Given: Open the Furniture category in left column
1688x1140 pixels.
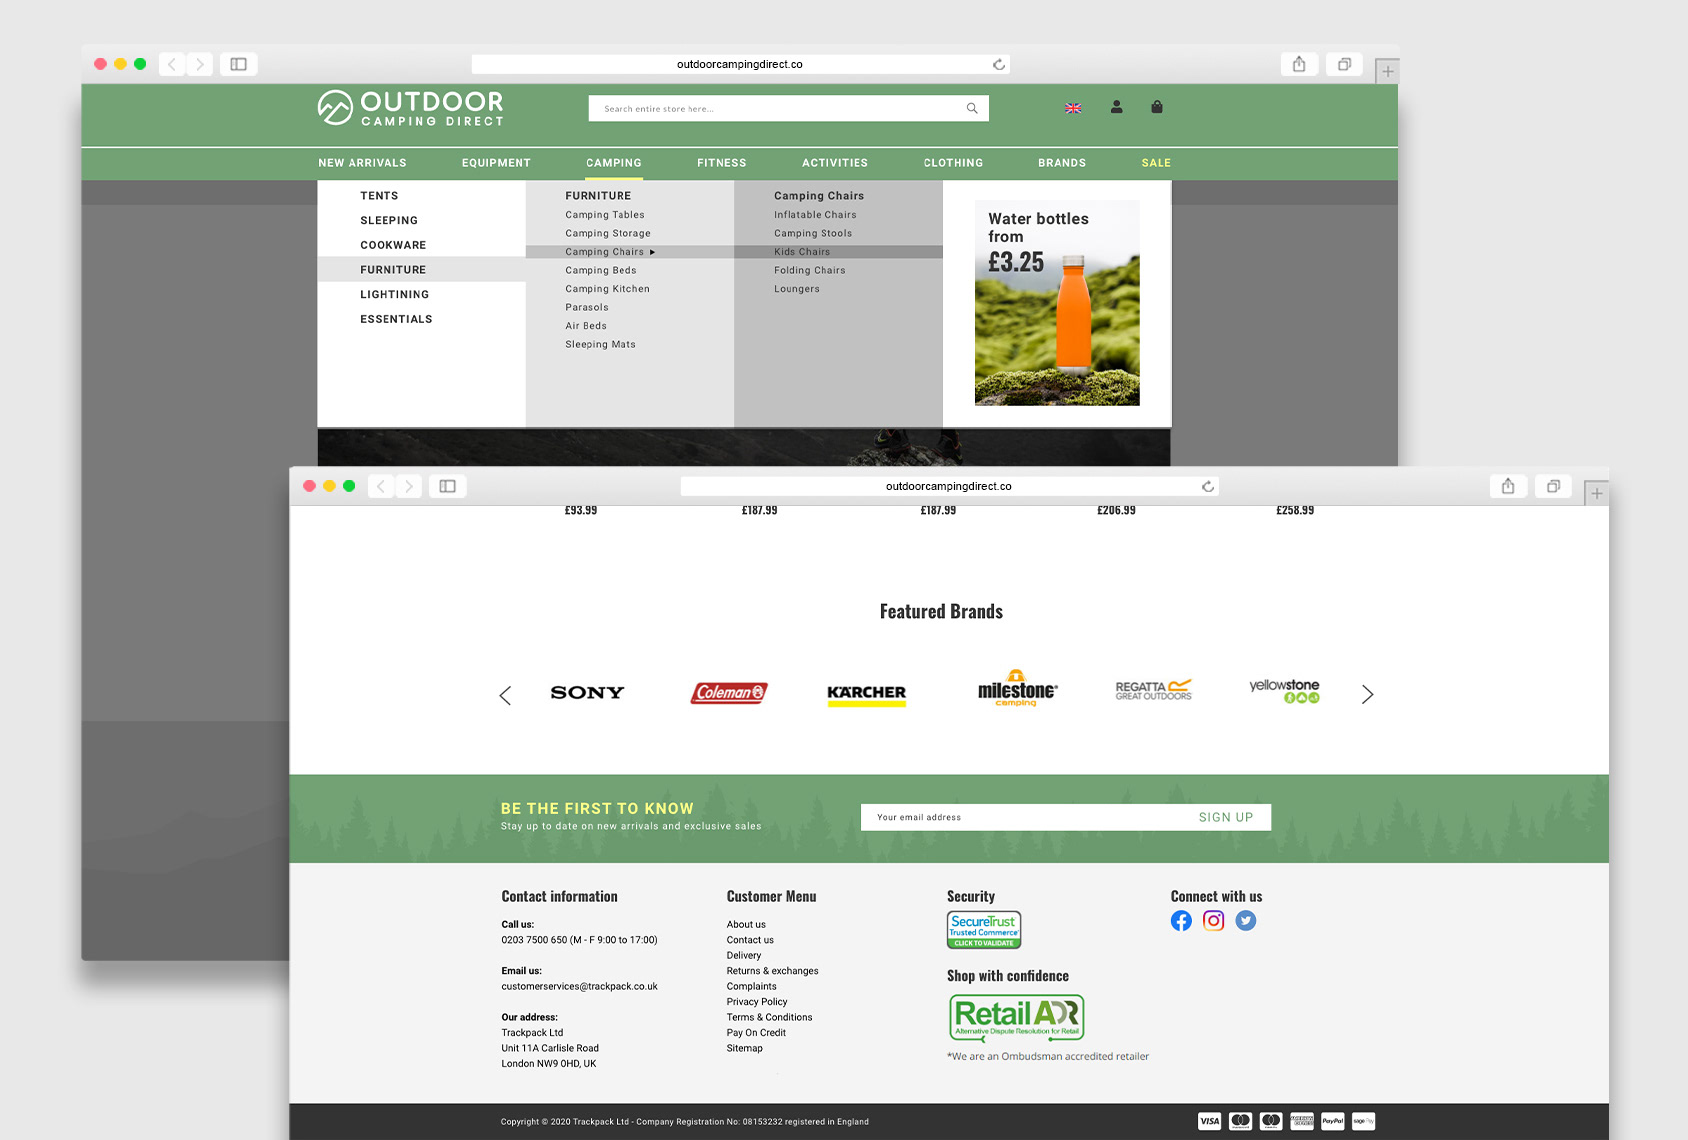Looking at the screenshot, I should click(421, 270).
